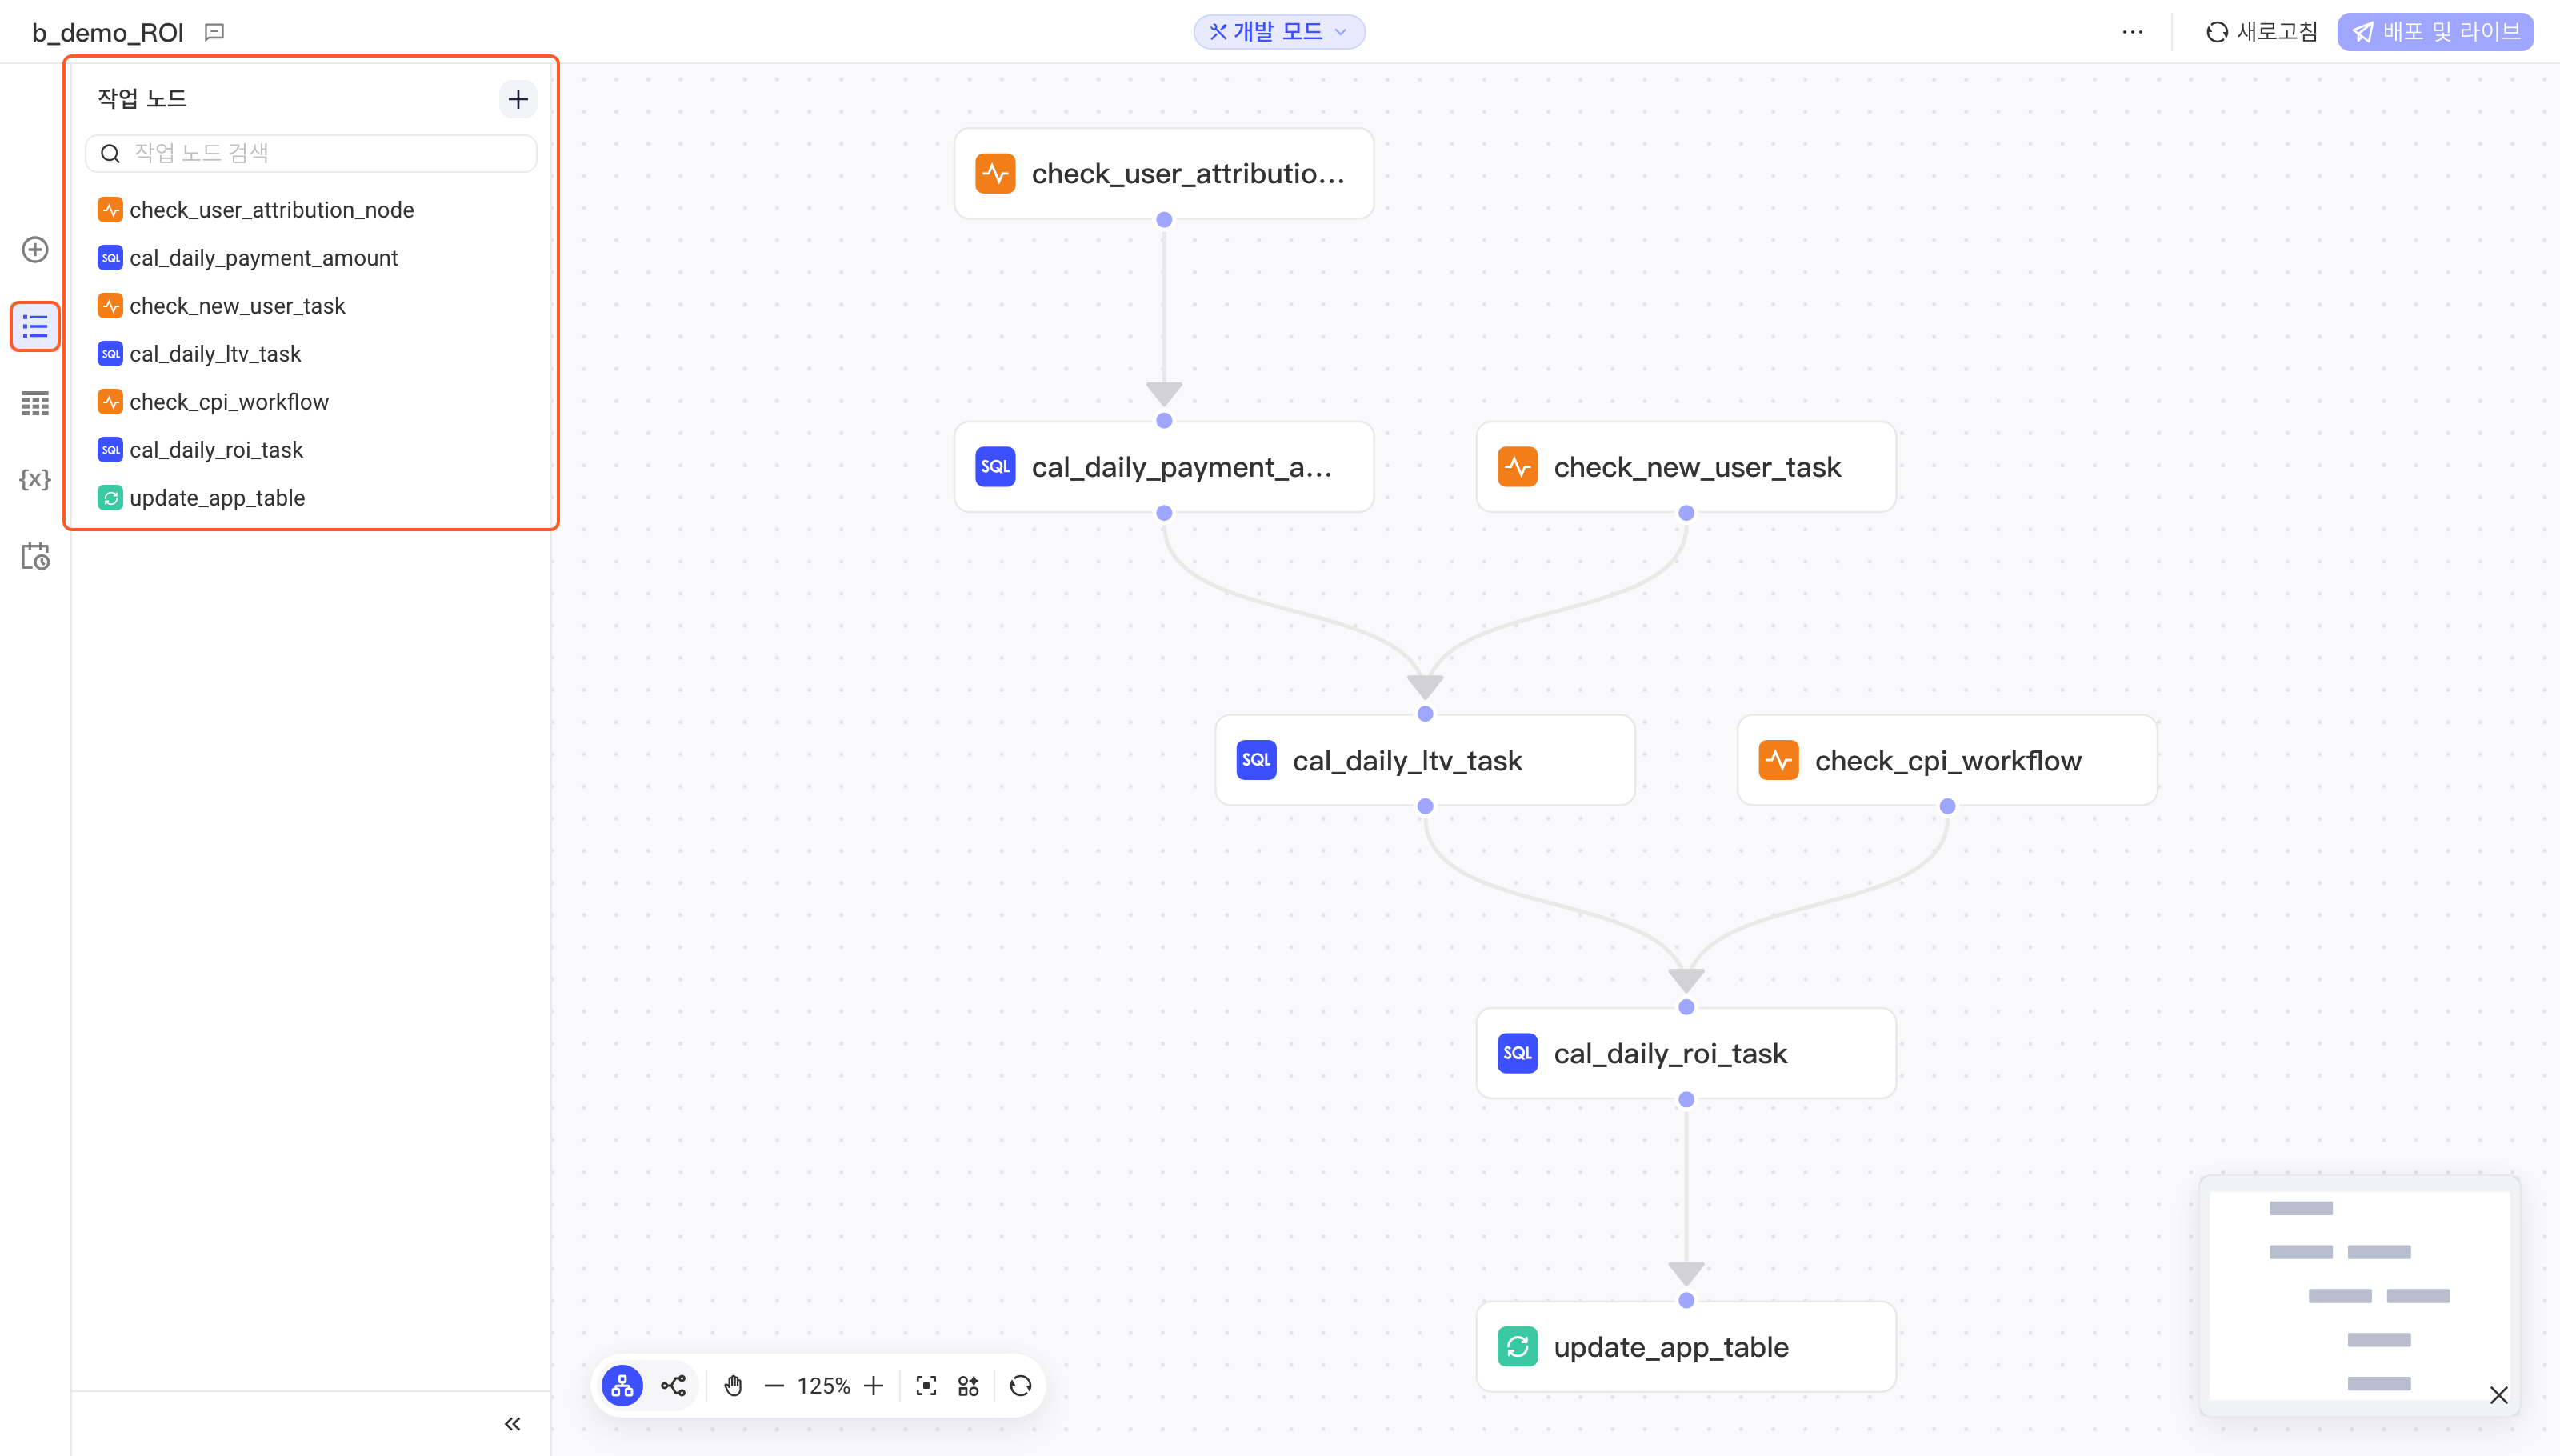Screen dimensions: 2560x1456
Task: Open the table grid sidebar icon
Action: 35,403
